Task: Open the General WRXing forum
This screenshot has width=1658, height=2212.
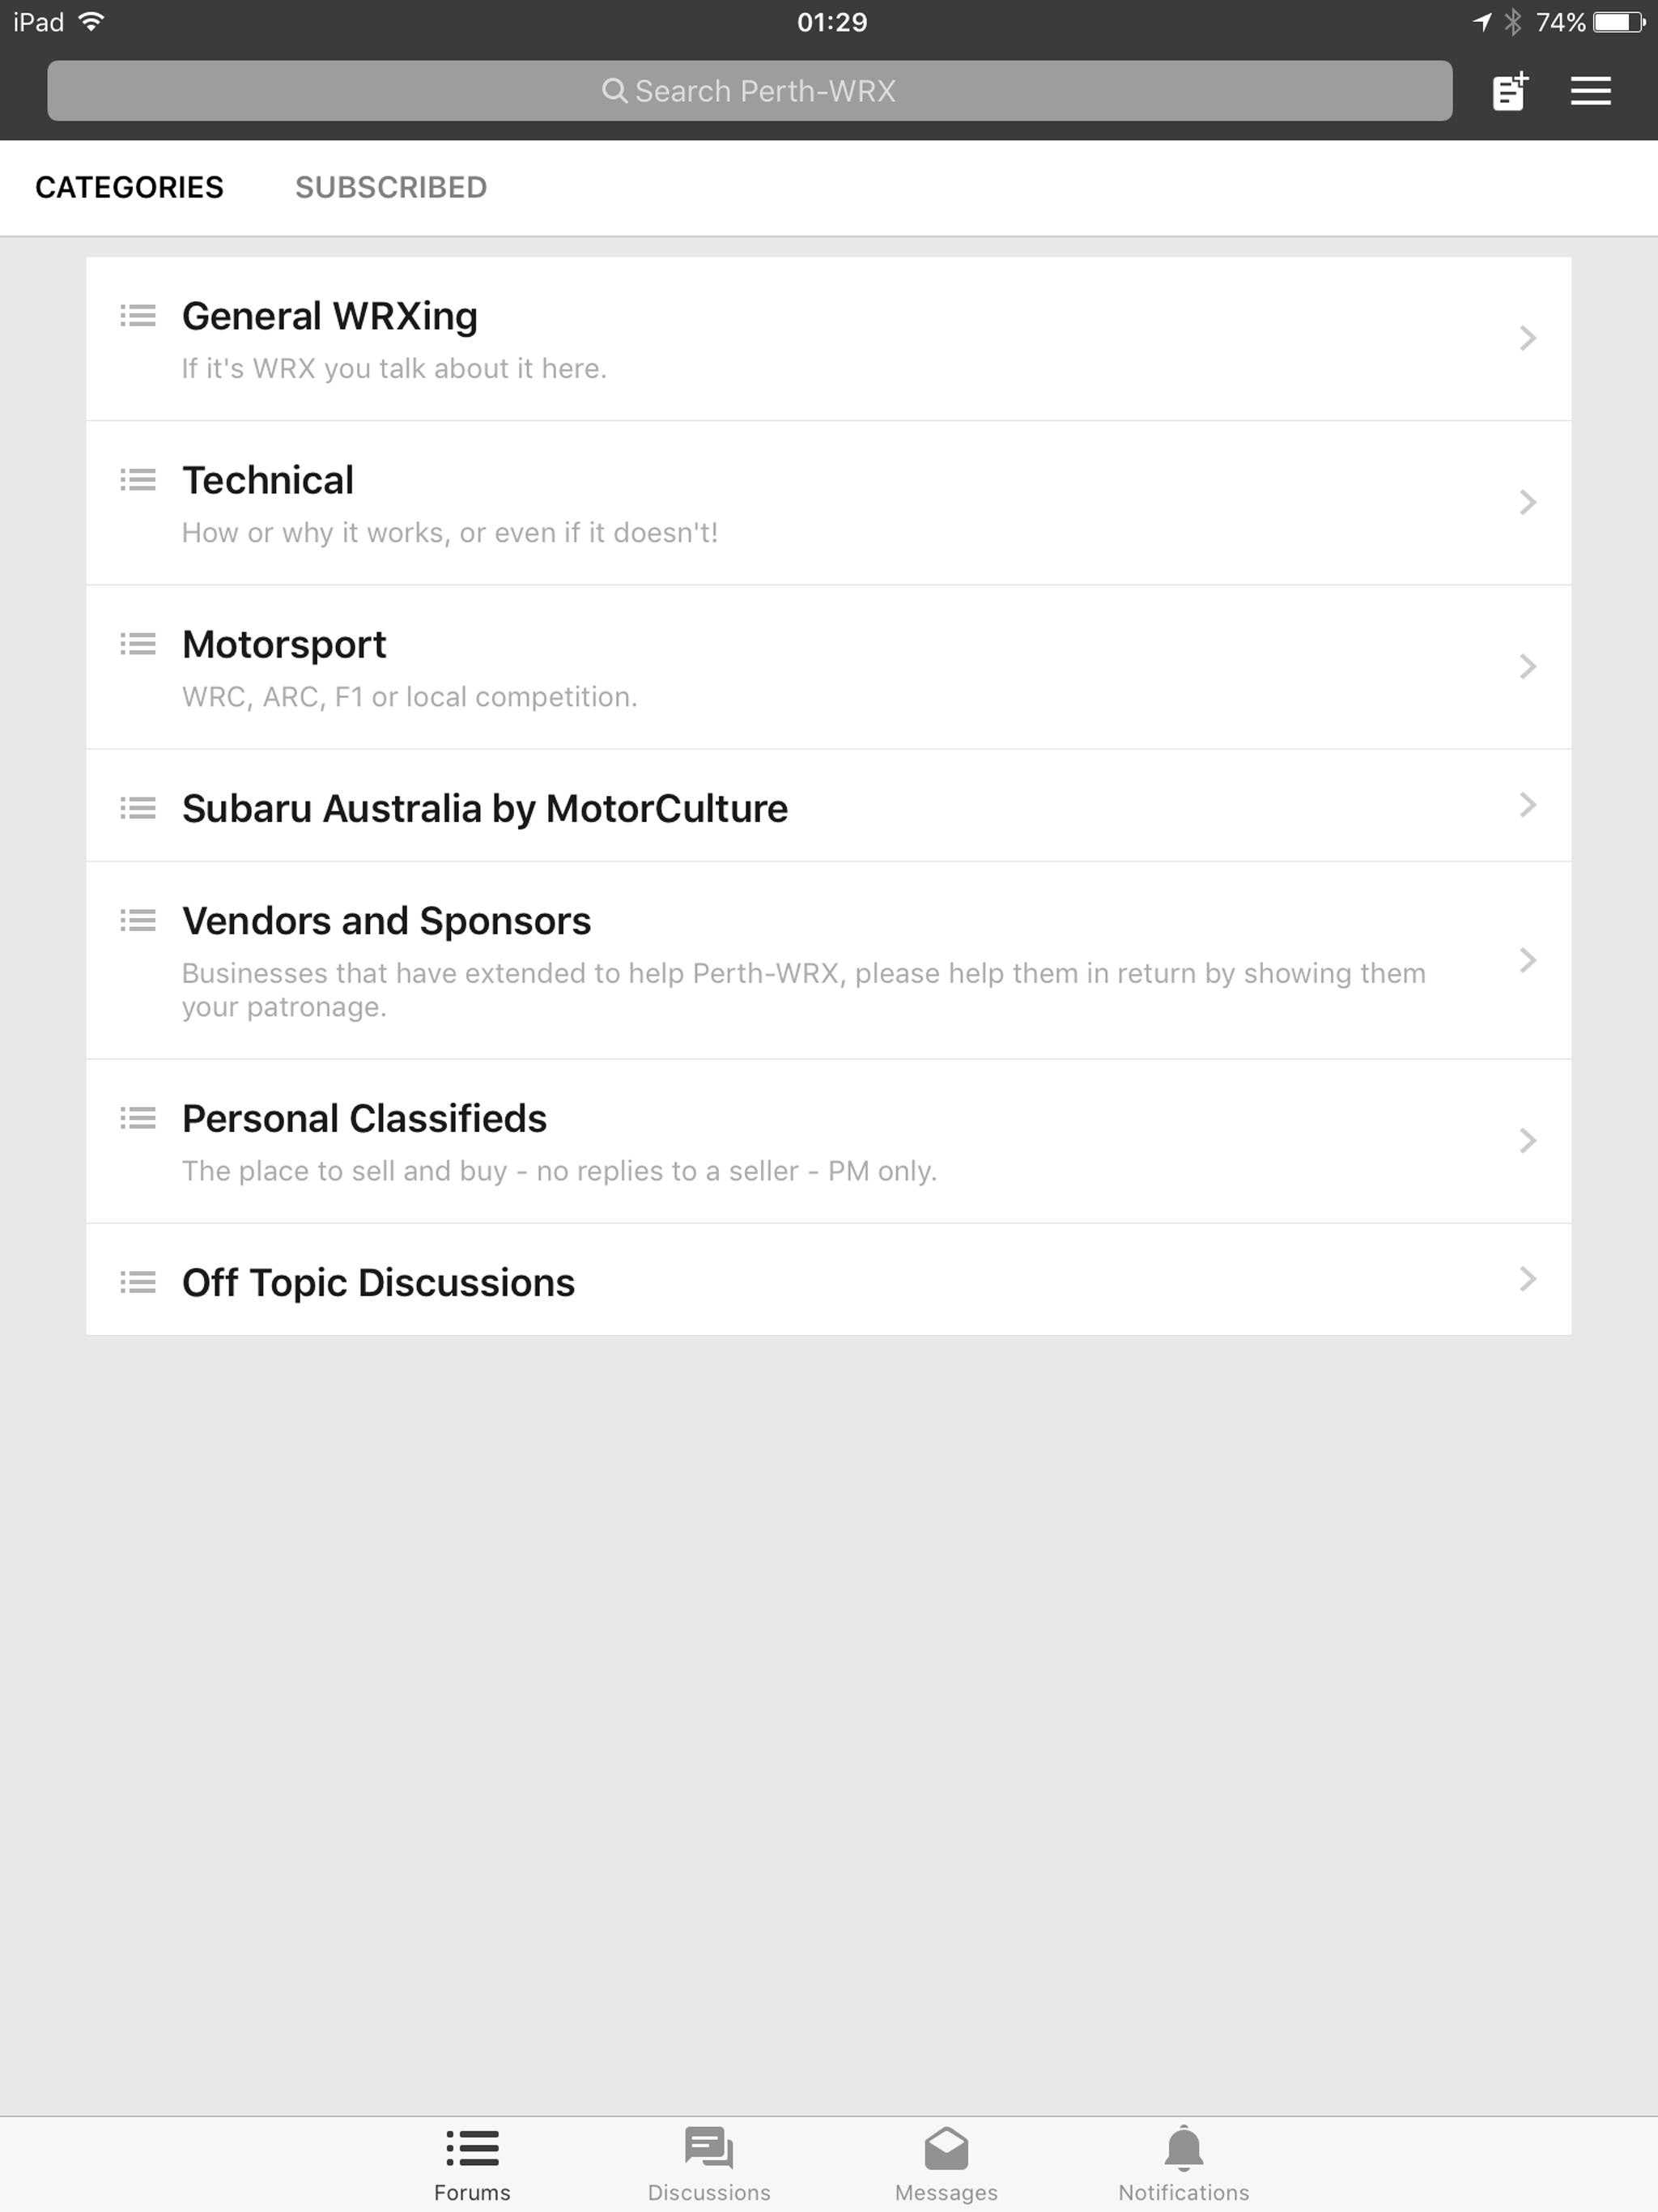Action: click(828, 339)
